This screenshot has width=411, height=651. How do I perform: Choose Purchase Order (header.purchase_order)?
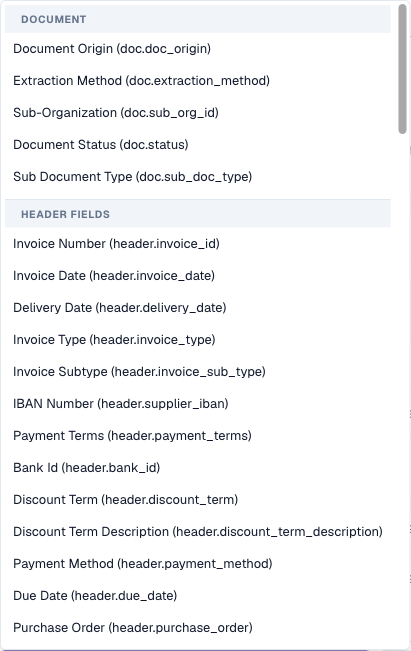[x=198, y=627]
